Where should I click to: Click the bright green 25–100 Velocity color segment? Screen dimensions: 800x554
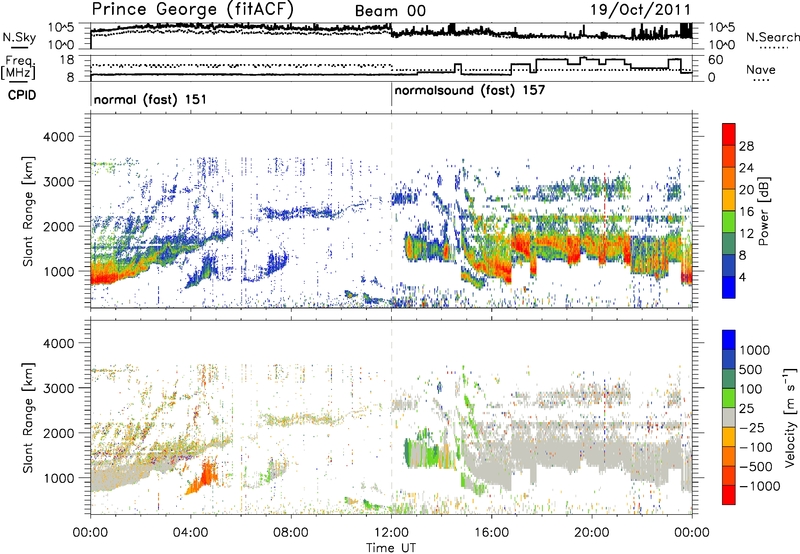[x=729, y=398]
